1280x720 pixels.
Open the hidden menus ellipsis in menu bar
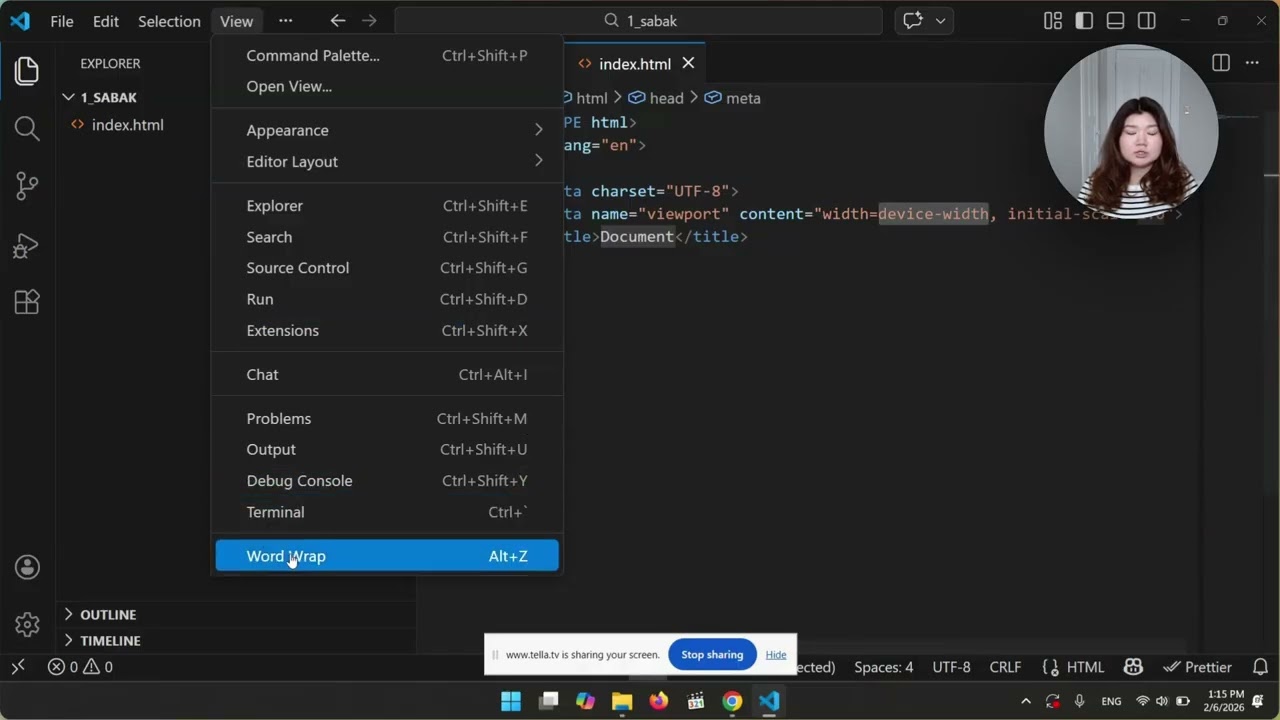tap(286, 21)
